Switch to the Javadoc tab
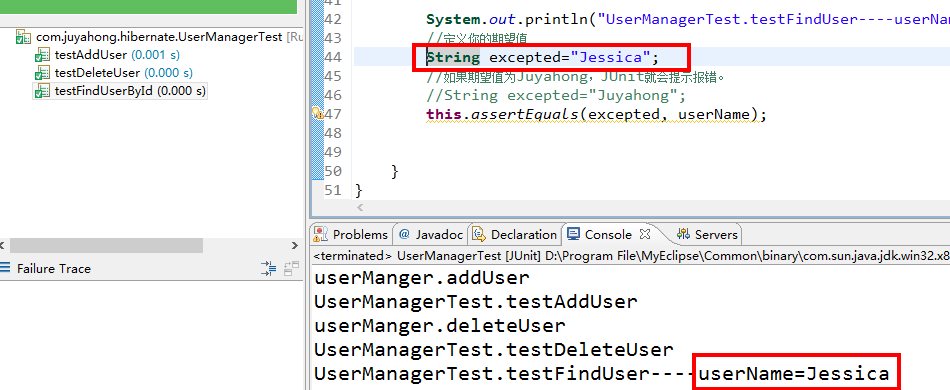Image resolution: width=950 pixels, height=390 pixels. 431,234
